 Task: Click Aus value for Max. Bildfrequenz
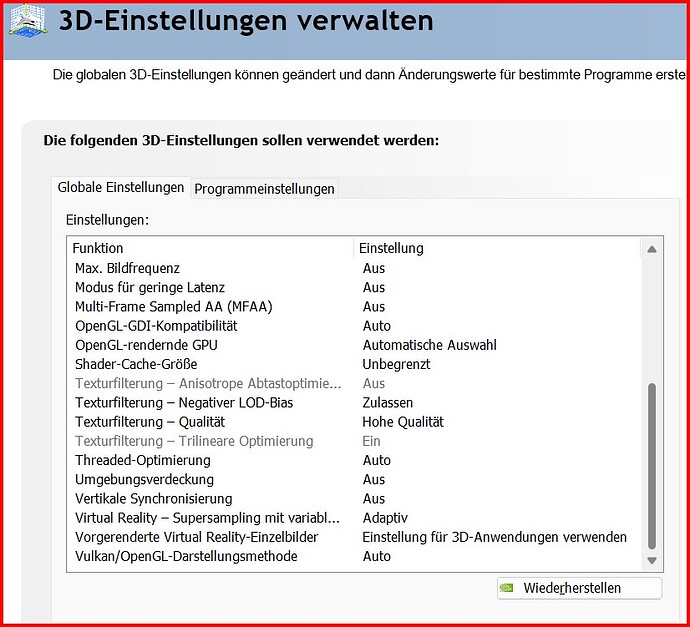click(374, 268)
